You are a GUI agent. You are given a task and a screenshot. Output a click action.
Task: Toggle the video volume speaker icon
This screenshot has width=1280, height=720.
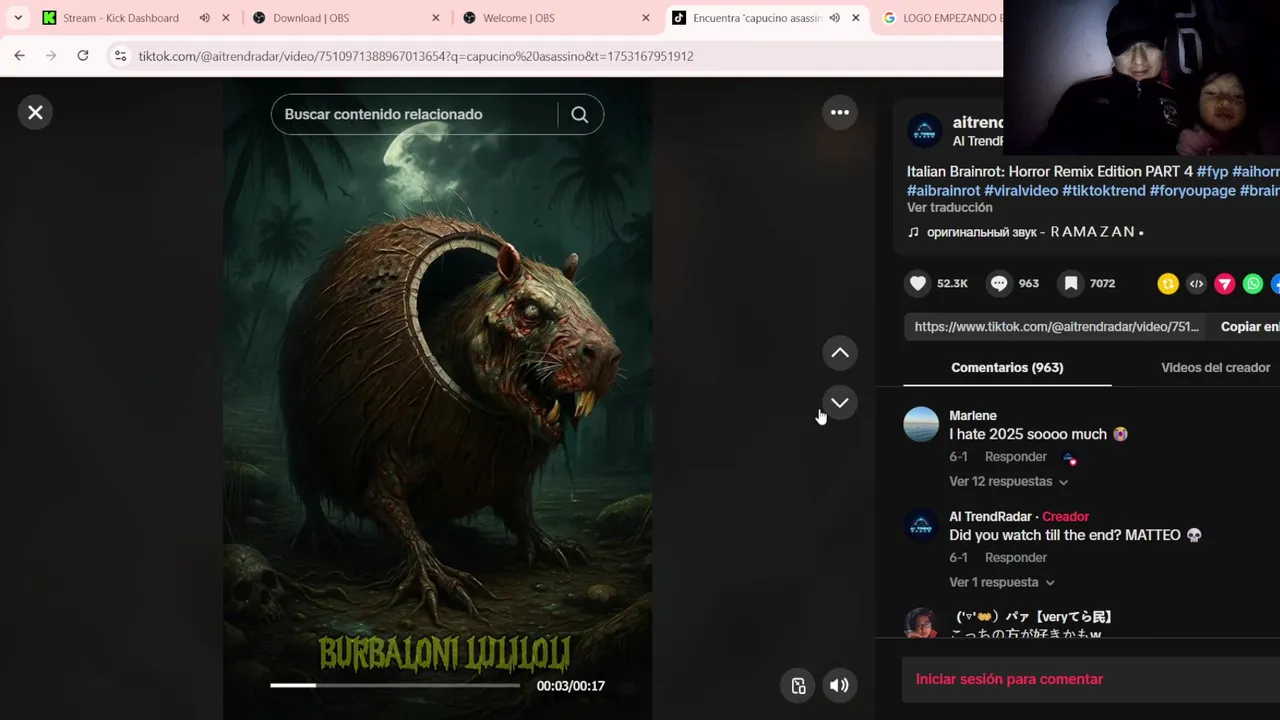click(839, 685)
